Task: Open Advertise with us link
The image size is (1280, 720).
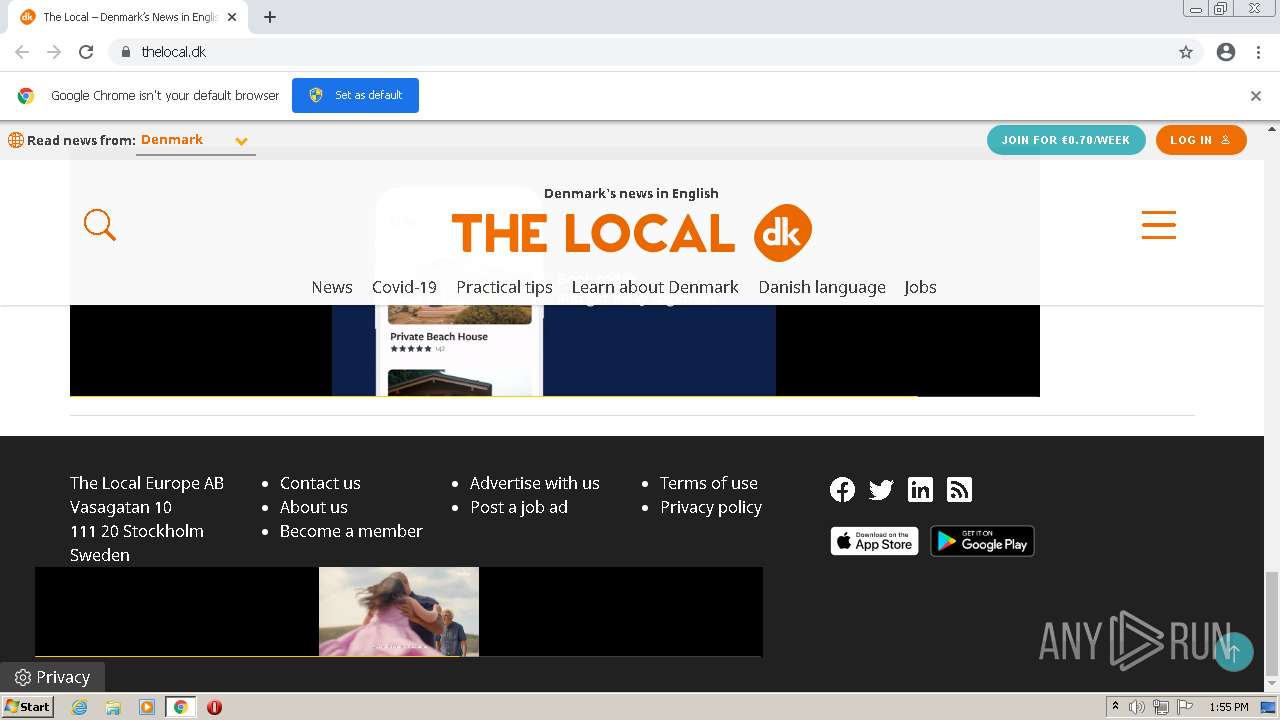Action: 535,483
